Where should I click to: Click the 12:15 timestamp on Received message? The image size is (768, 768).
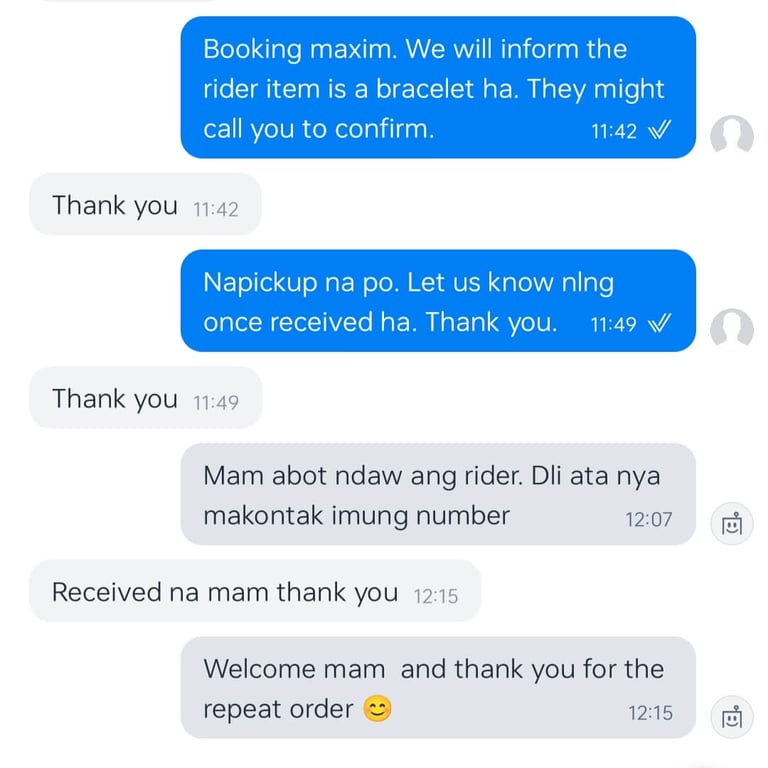pos(435,597)
